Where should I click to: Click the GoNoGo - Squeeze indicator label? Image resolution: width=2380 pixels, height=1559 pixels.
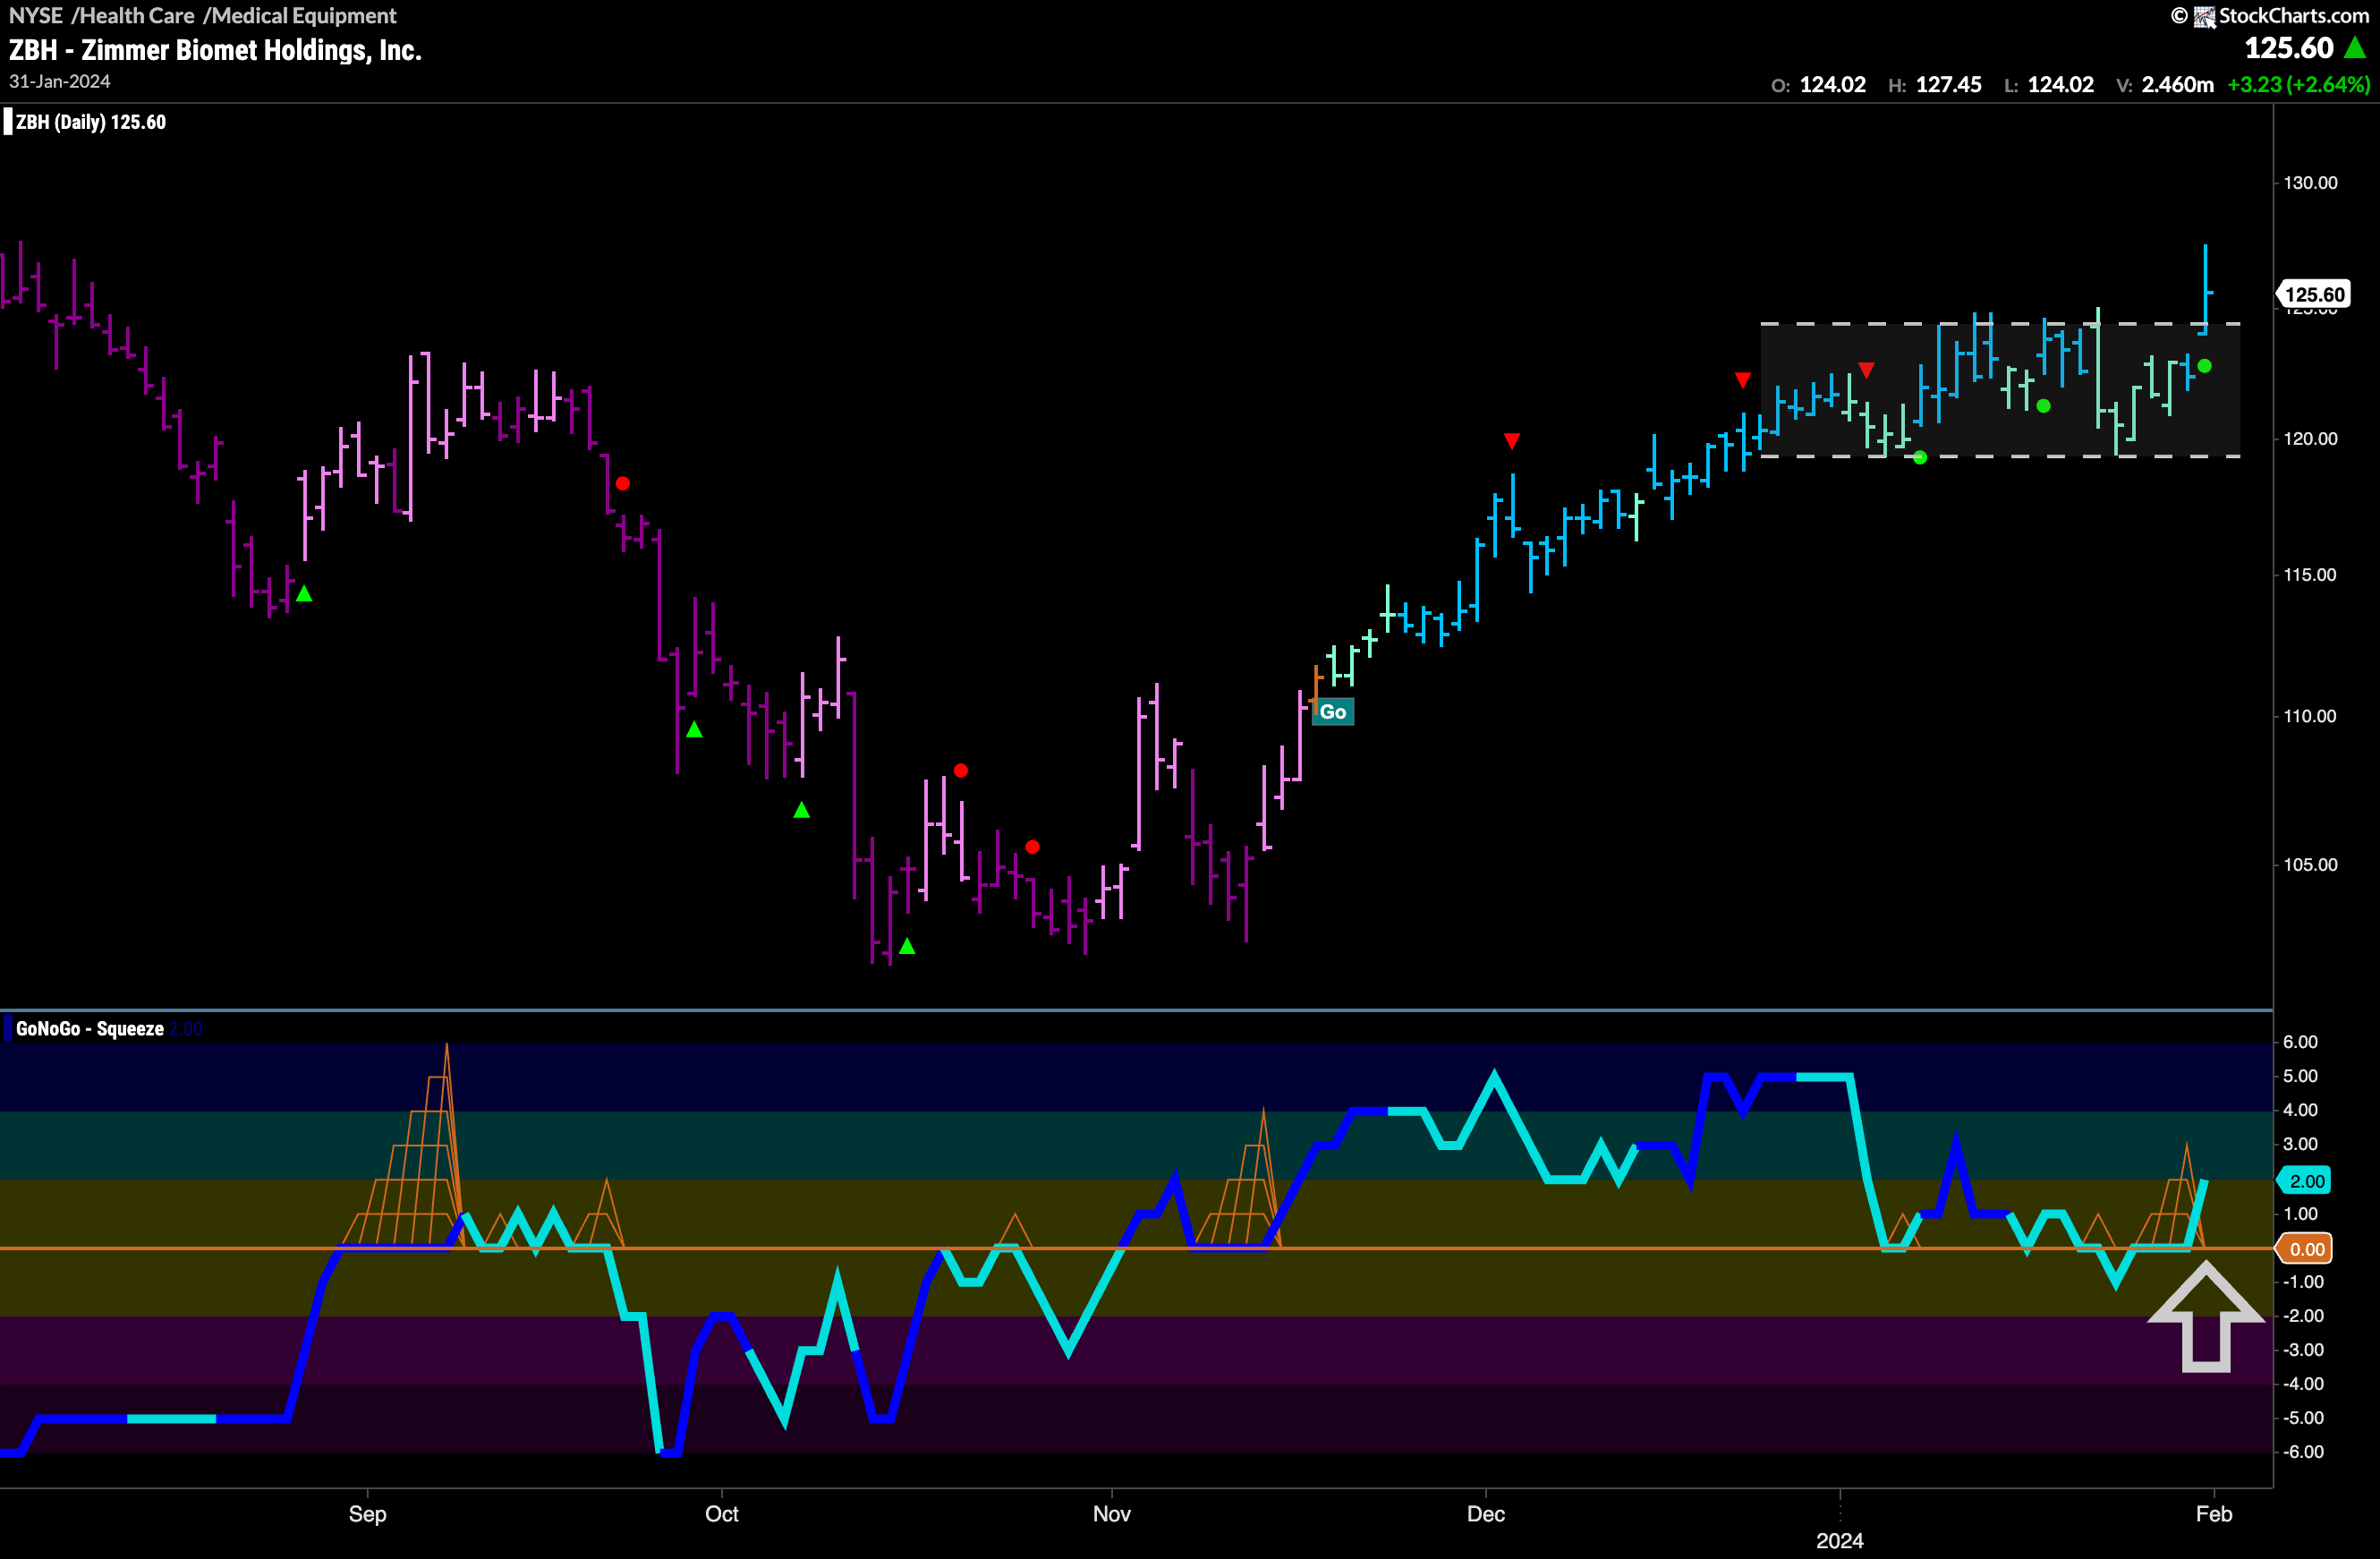pos(90,1029)
